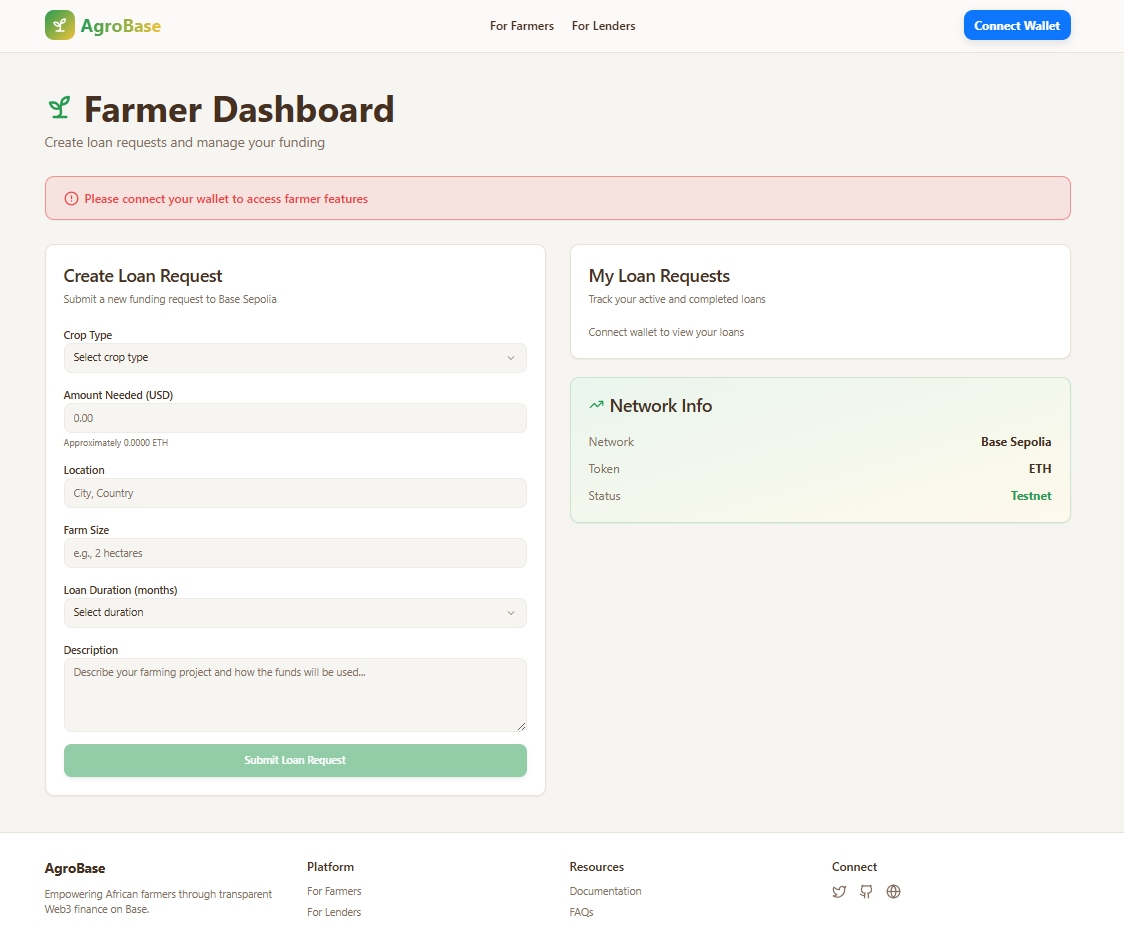Viewport: 1124px width, 942px height.
Task: Open For Lenders in top navigation
Action: click(603, 26)
